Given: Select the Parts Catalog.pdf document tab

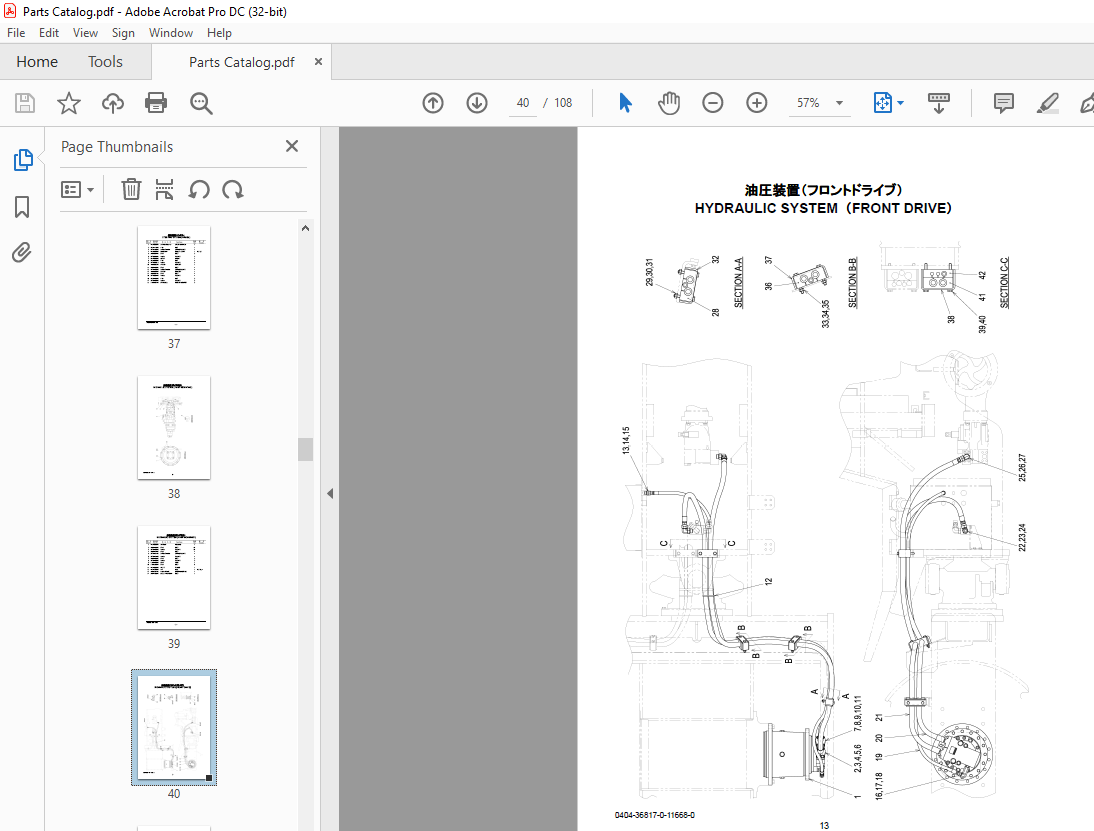Looking at the screenshot, I should 241,62.
